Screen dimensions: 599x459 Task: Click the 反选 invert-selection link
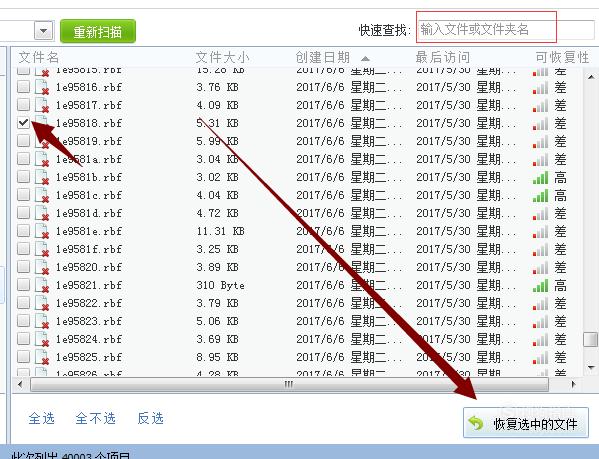[151, 418]
